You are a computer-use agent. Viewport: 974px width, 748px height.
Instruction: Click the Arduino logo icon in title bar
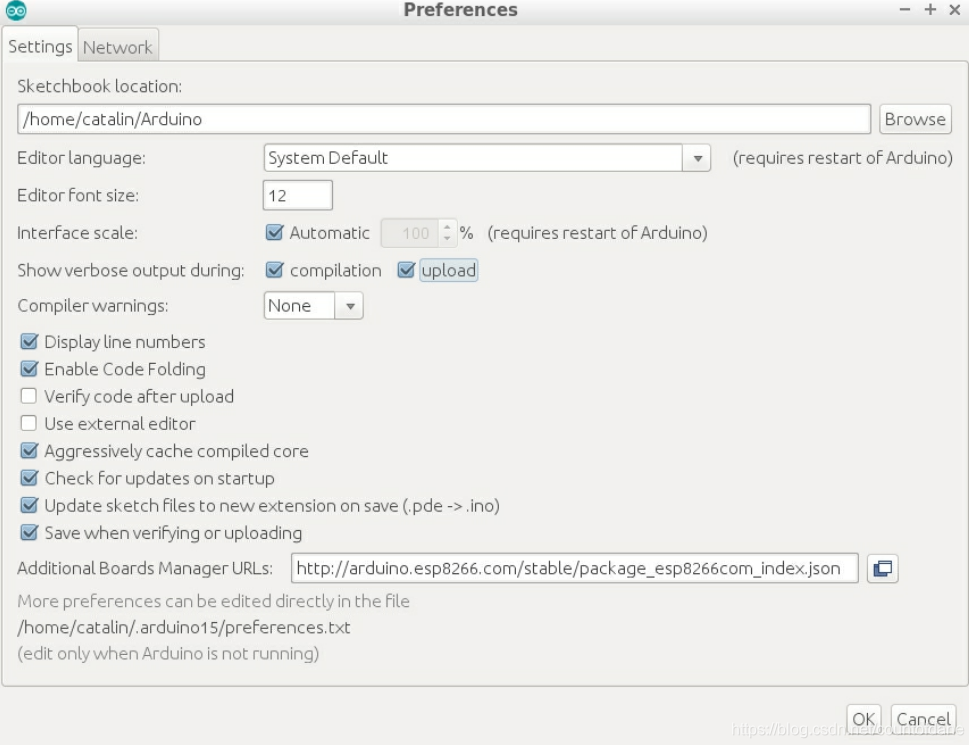tap(16, 11)
